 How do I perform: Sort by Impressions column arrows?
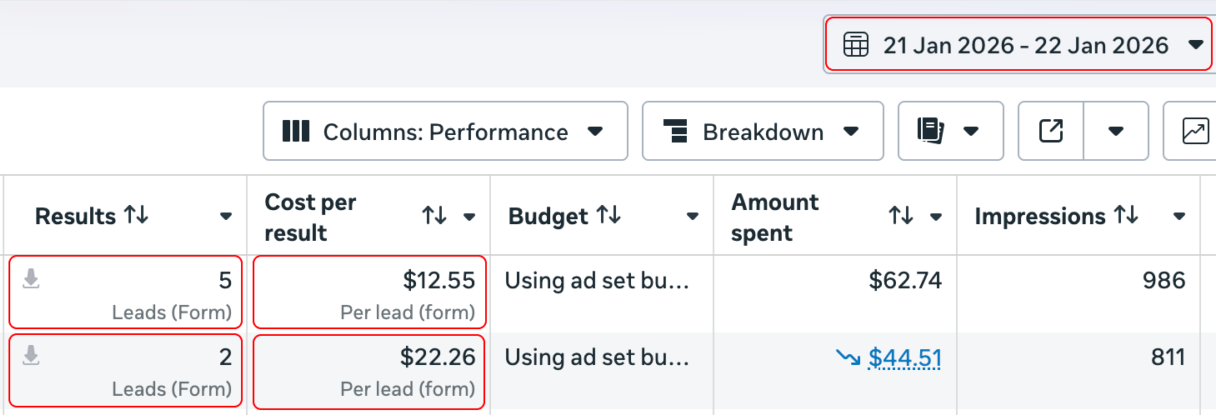point(1126,216)
